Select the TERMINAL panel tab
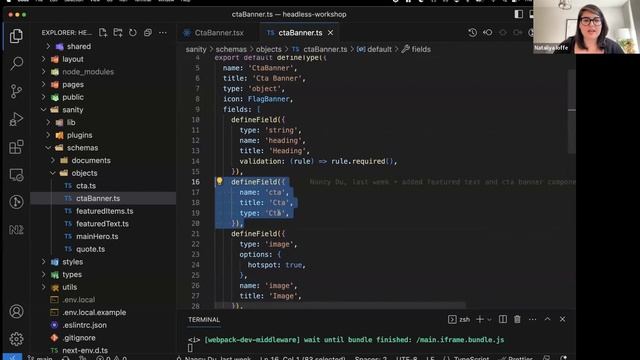Image resolution: width=640 pixels, height=360 pixels. (204, 320)
